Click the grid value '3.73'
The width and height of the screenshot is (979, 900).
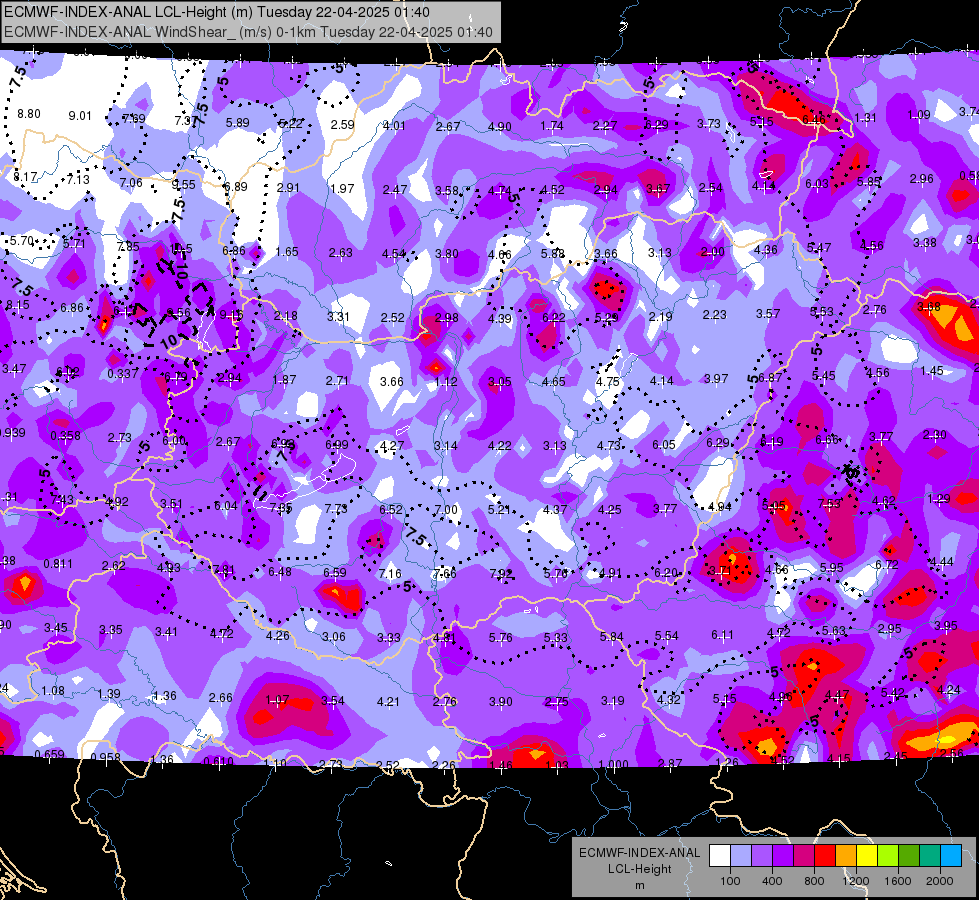[x=709, y=124]
